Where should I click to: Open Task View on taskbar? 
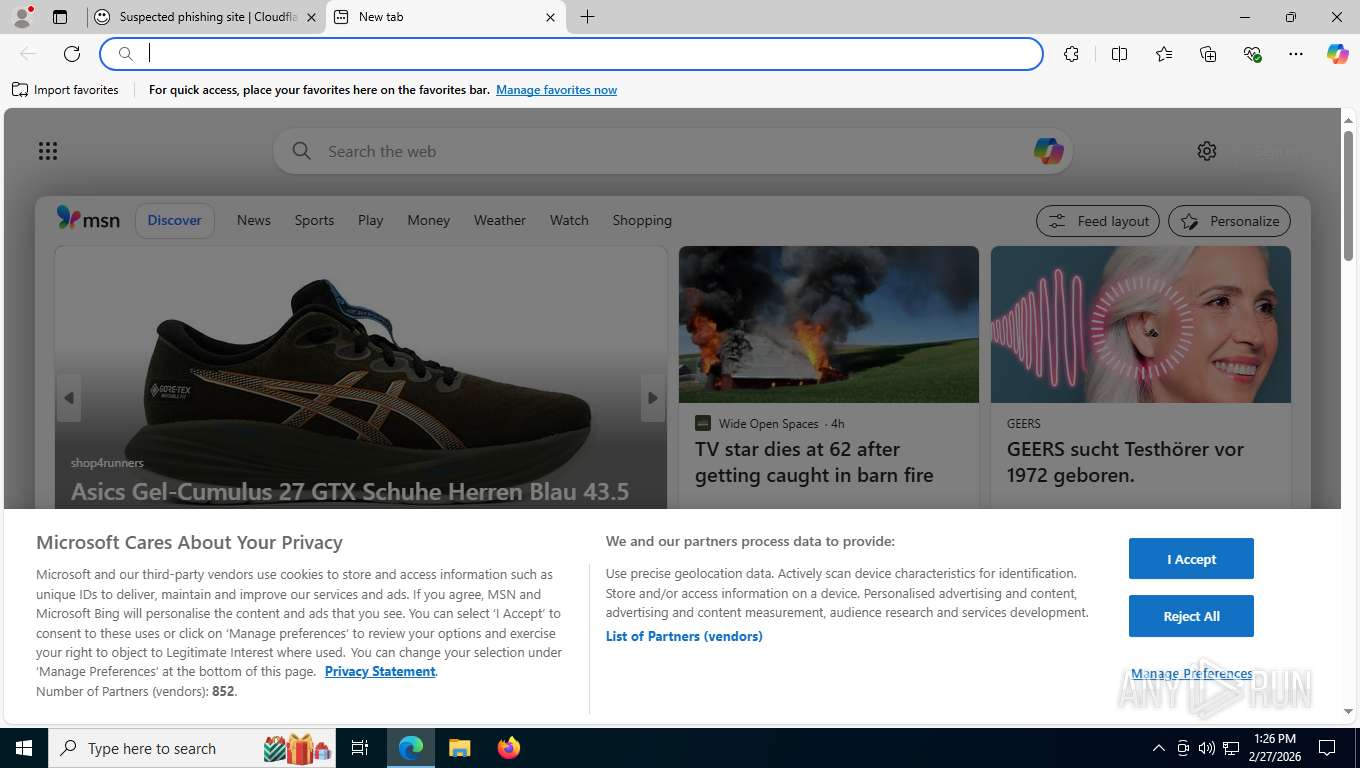point(360,748)
